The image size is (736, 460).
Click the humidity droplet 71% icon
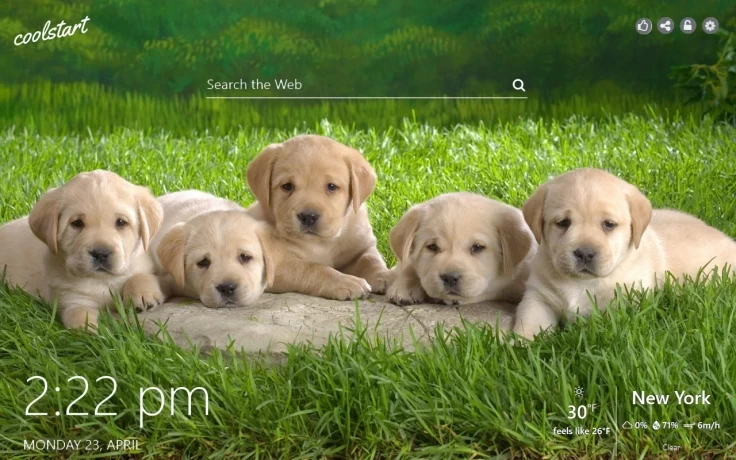pos(656,425)
